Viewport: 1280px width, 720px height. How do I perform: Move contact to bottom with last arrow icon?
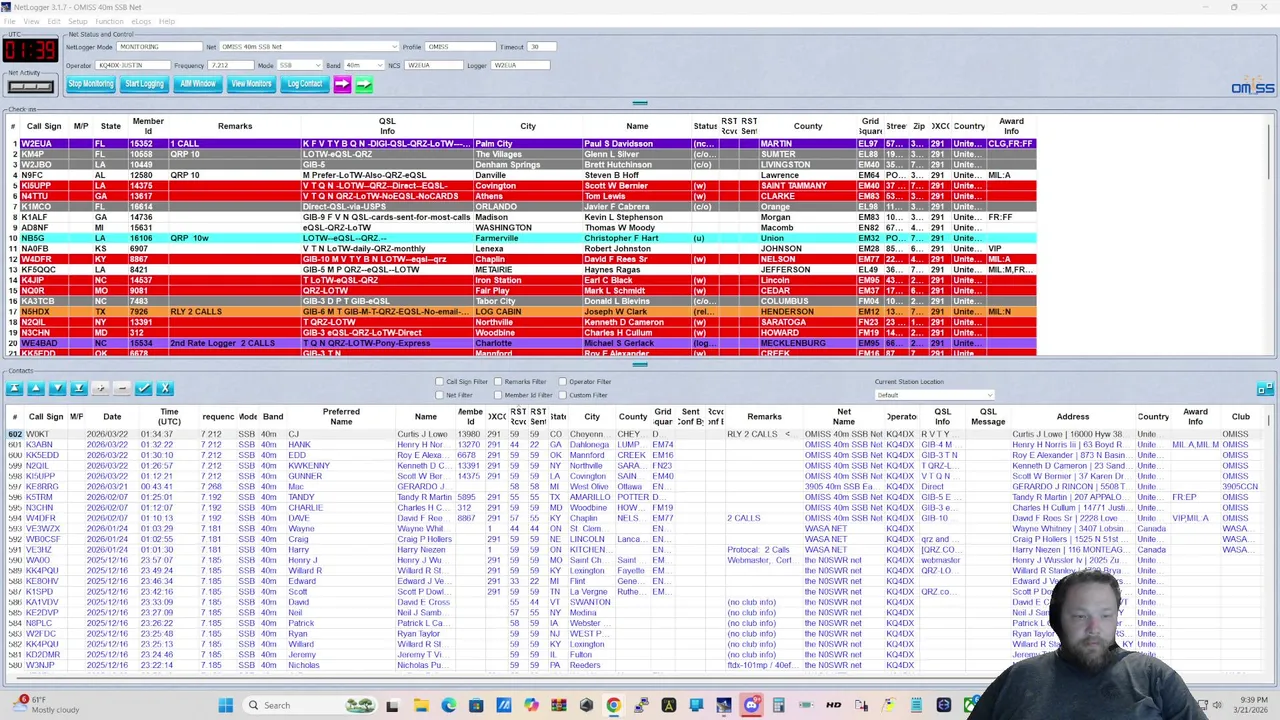(78, 388)
